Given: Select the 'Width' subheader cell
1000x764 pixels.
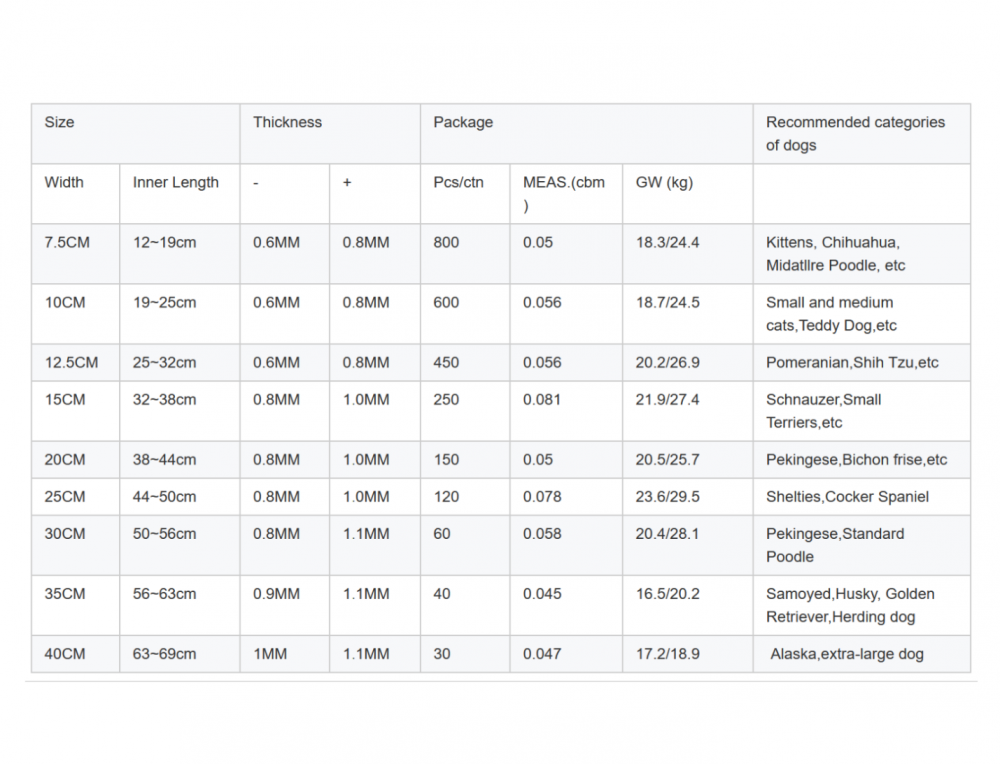Looking at the screenshot, I should [x=75, y=194].
